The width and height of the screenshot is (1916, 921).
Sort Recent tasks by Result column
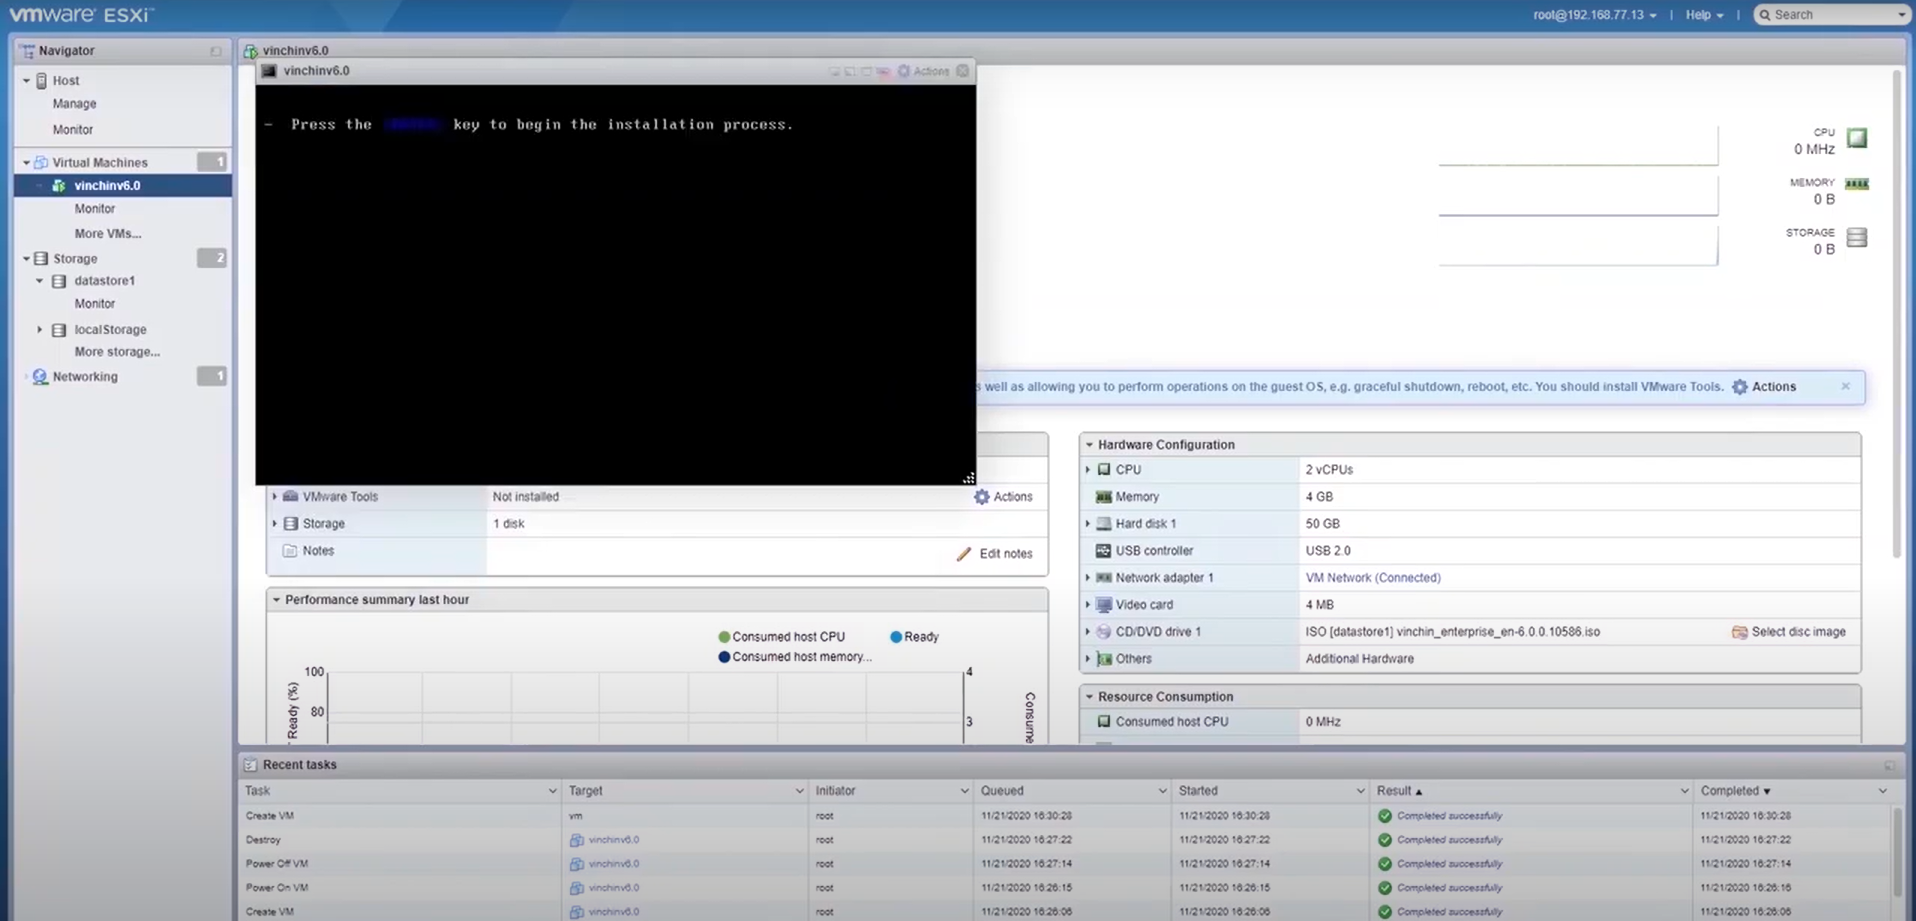tap(1530, 791)
